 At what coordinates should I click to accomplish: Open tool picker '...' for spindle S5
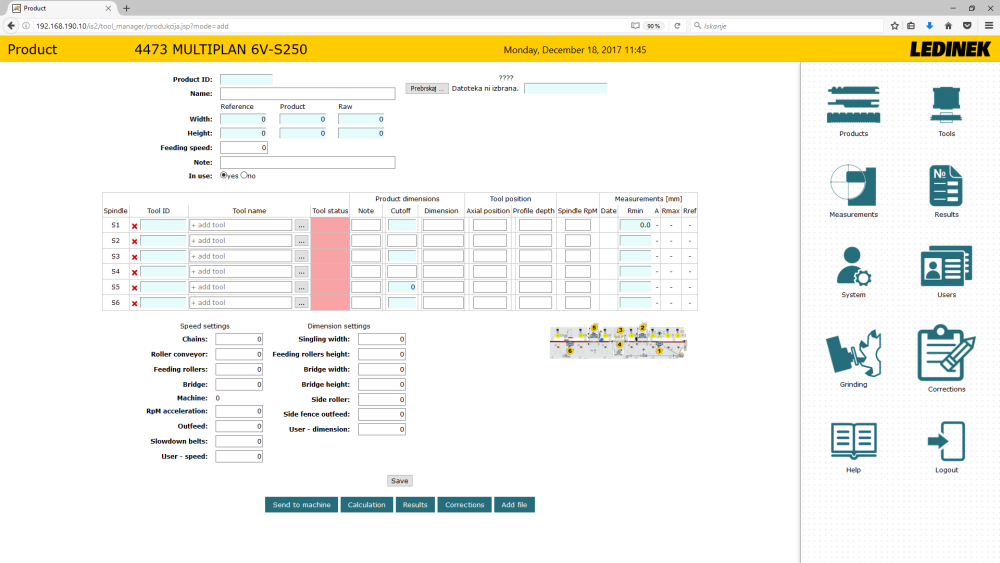click(x=302, y=287)
